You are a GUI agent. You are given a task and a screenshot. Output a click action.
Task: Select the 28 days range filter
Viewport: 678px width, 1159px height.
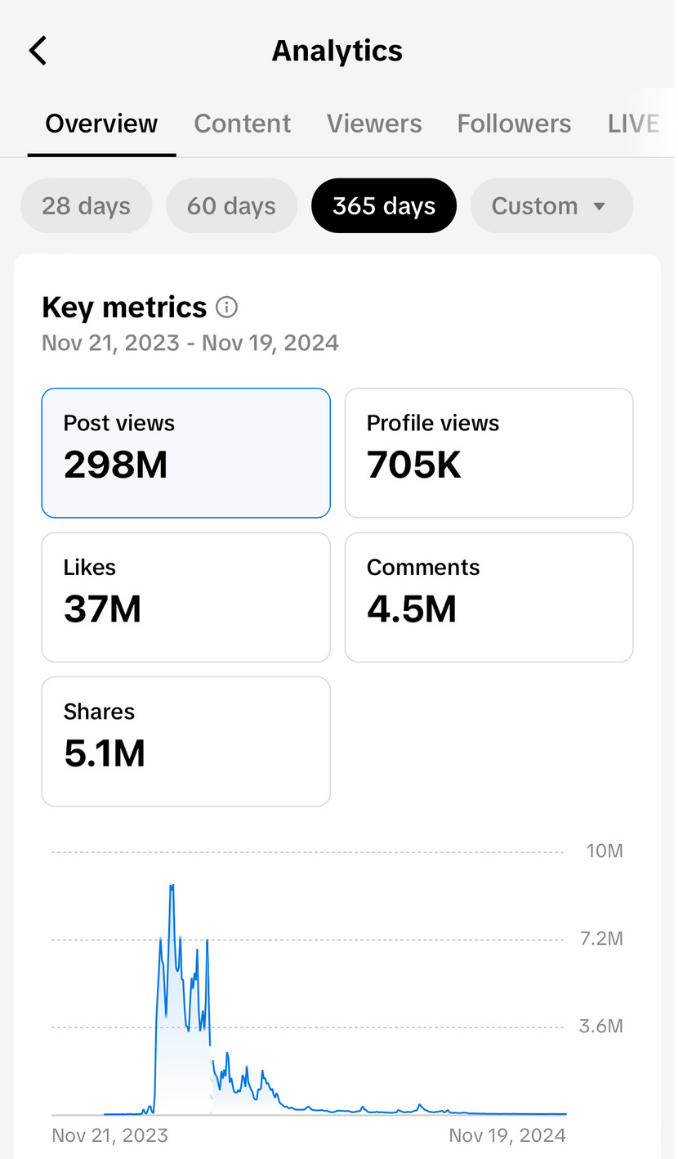pyautogui.click(x=86, y=206)
